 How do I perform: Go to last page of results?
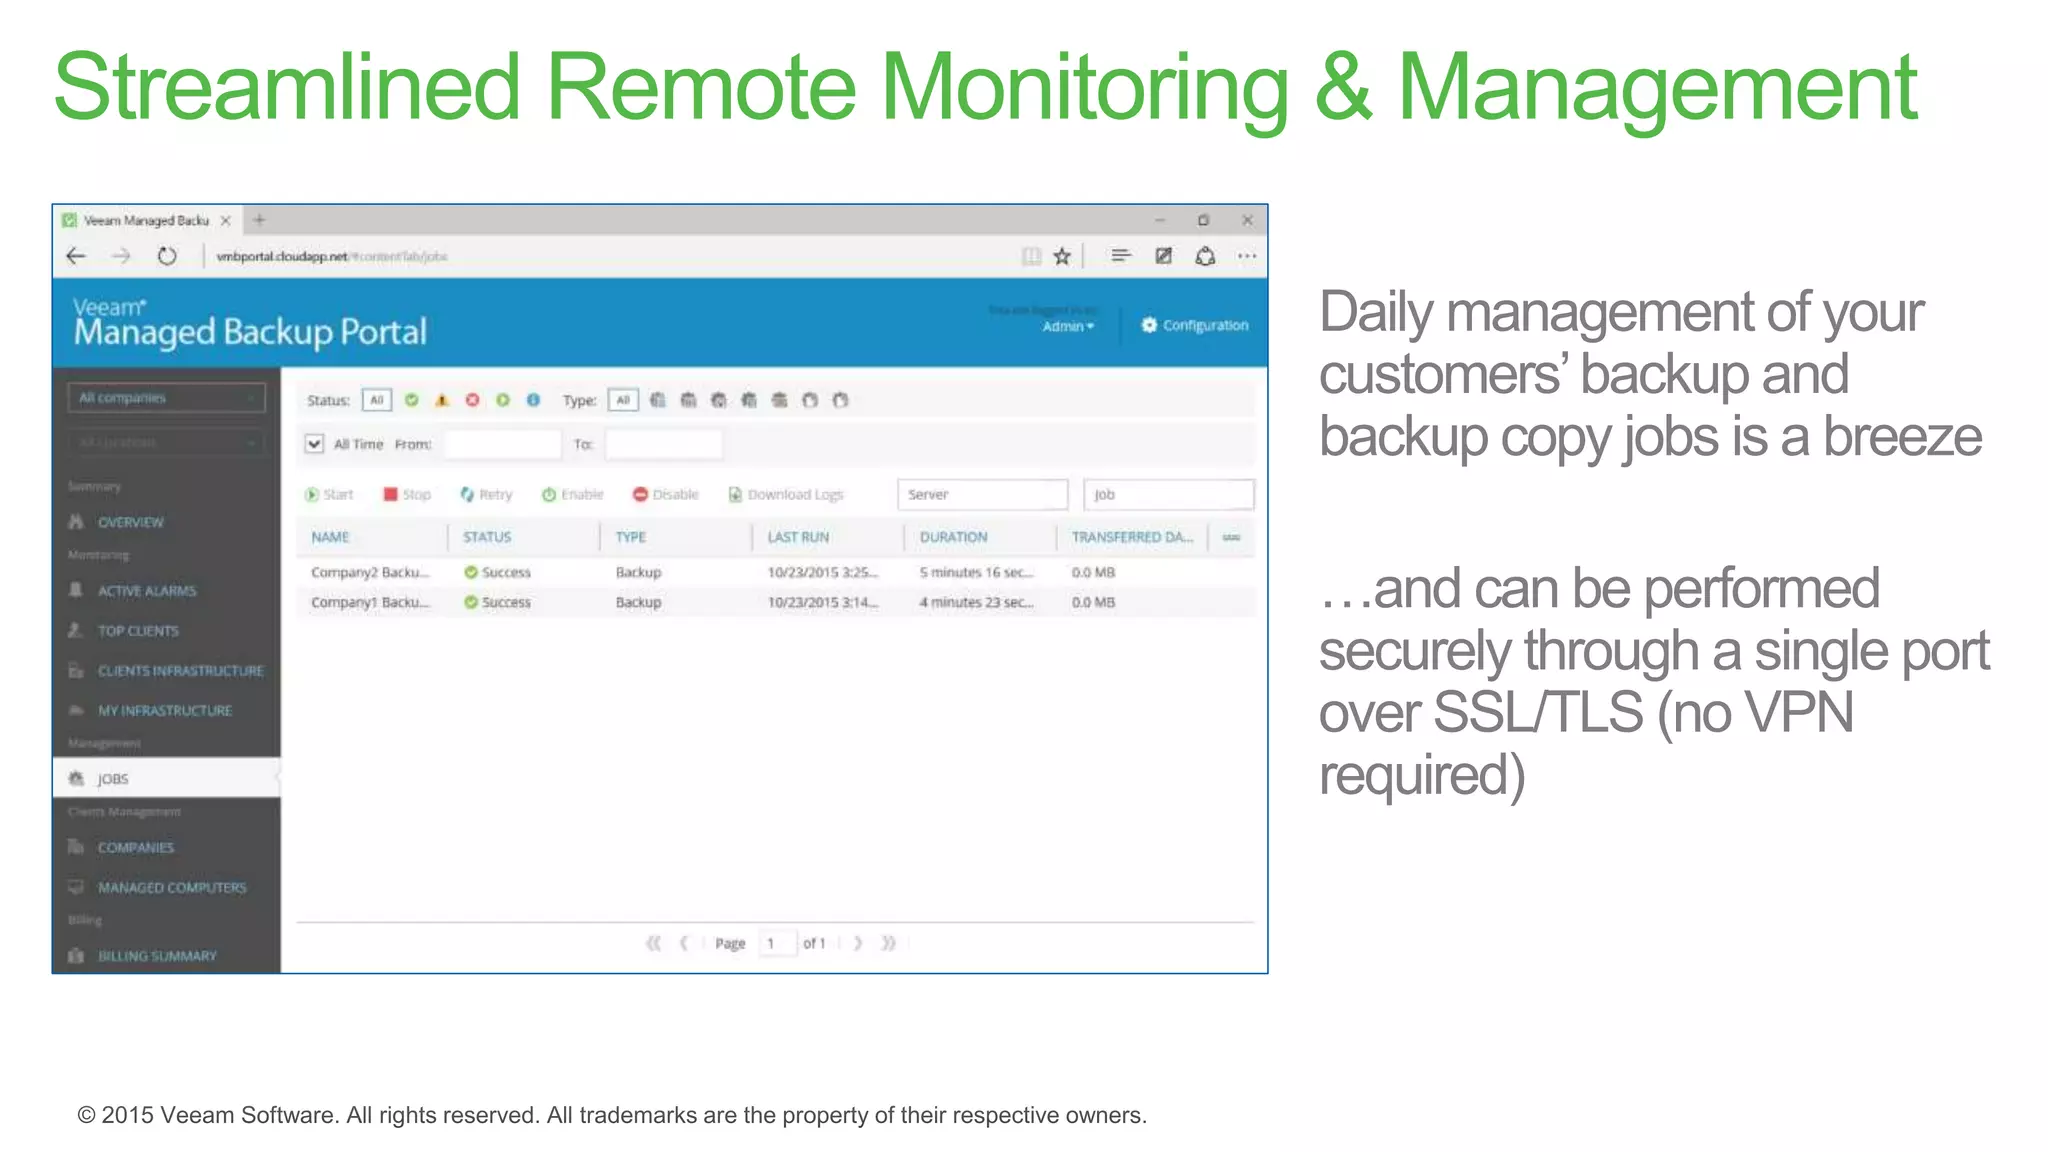[x=888, y=943]
